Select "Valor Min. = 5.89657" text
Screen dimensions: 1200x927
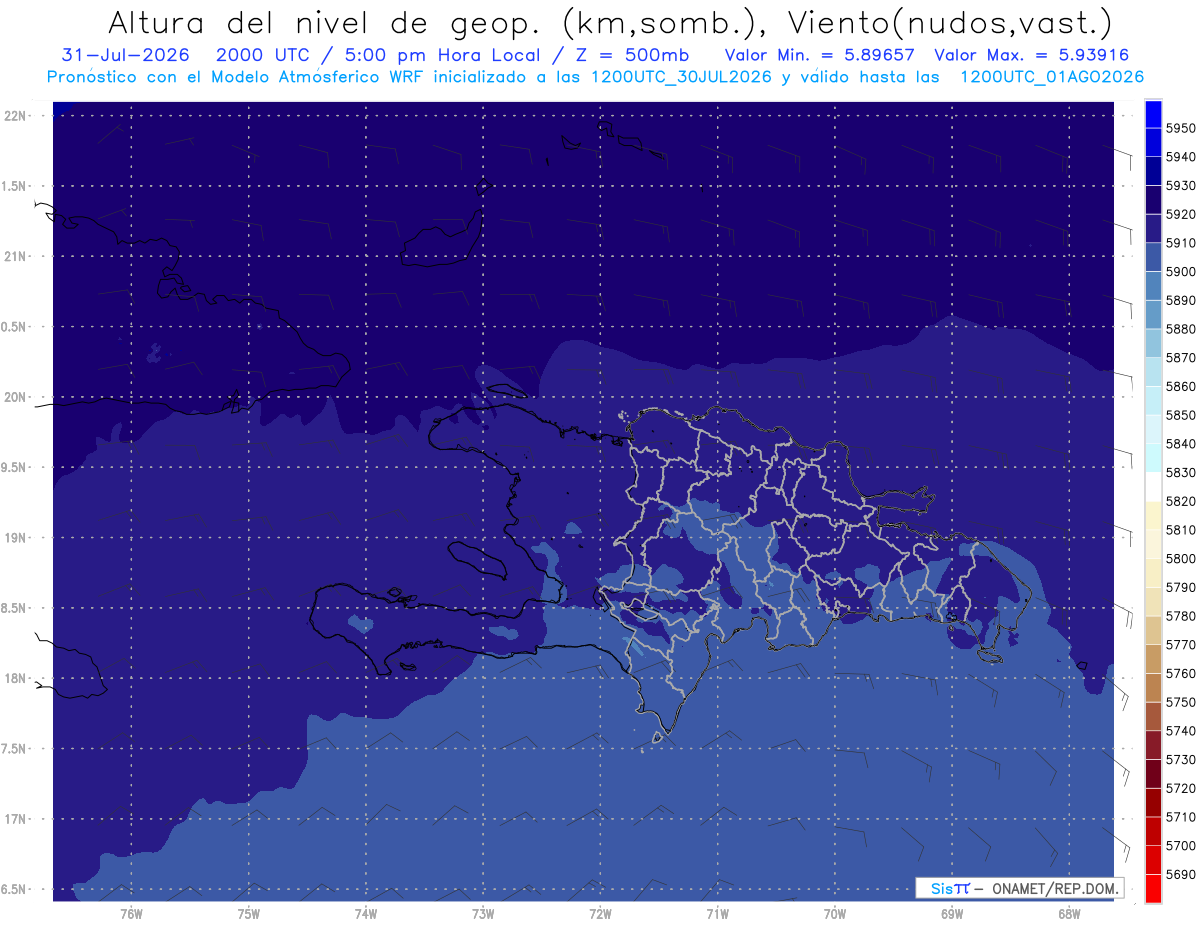tap(820, 55)
